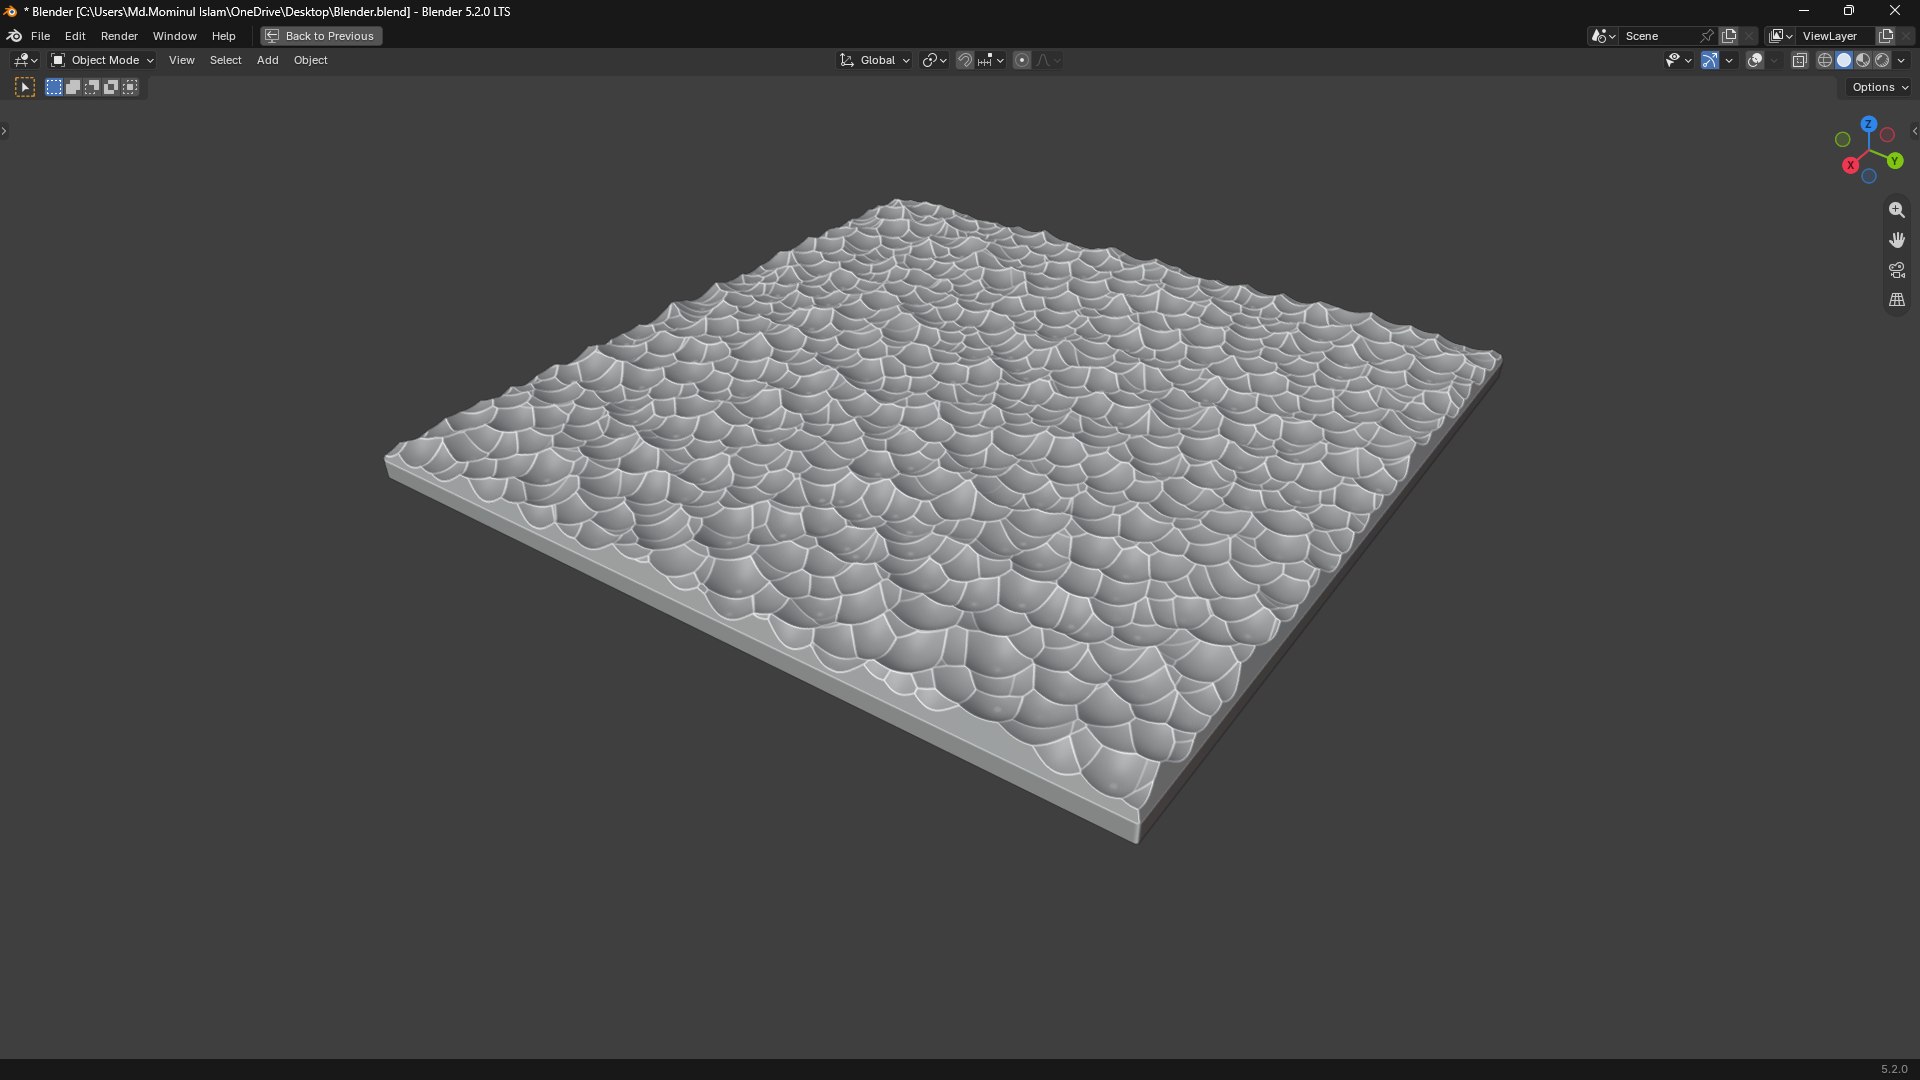The height and width of the screenshot is (1080, 1920).
Task: Click the Back to Previous button
Action: pos(321,36)
